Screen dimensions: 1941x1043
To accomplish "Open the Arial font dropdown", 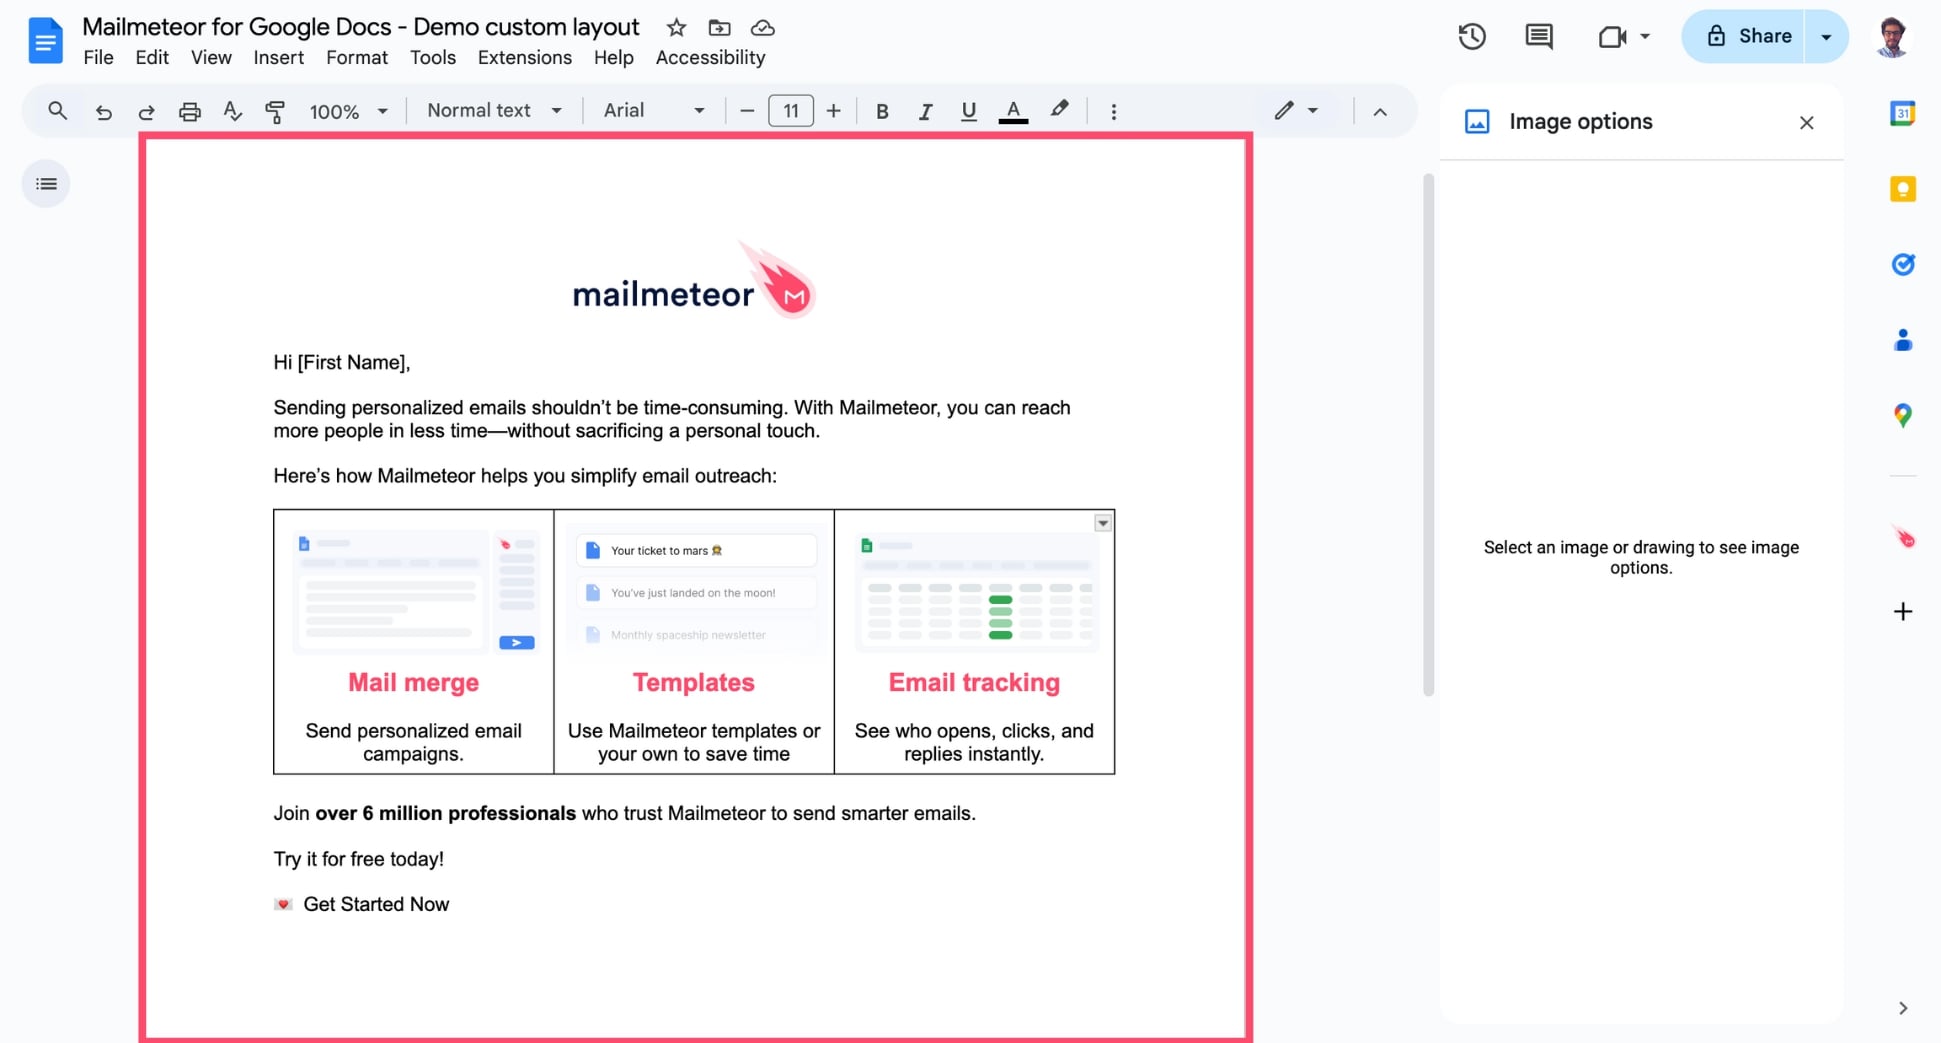I will tap(654, 110).
